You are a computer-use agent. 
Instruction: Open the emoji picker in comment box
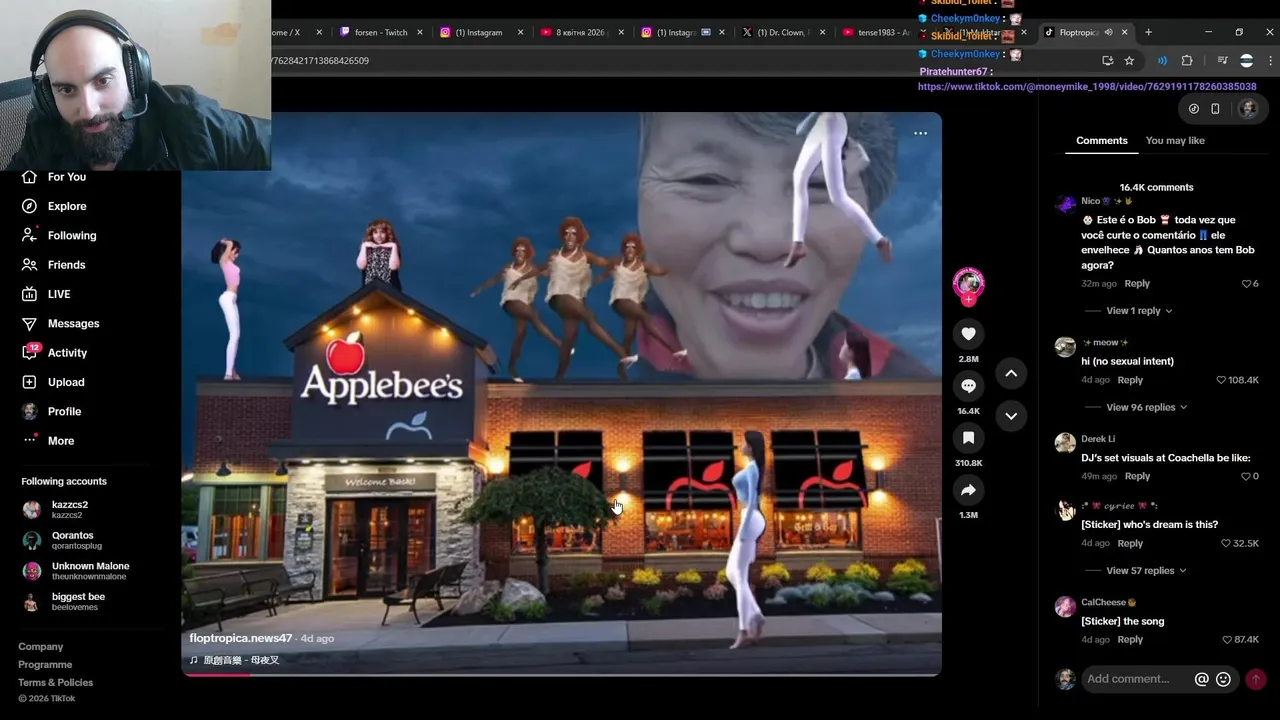coord(1223,679)
